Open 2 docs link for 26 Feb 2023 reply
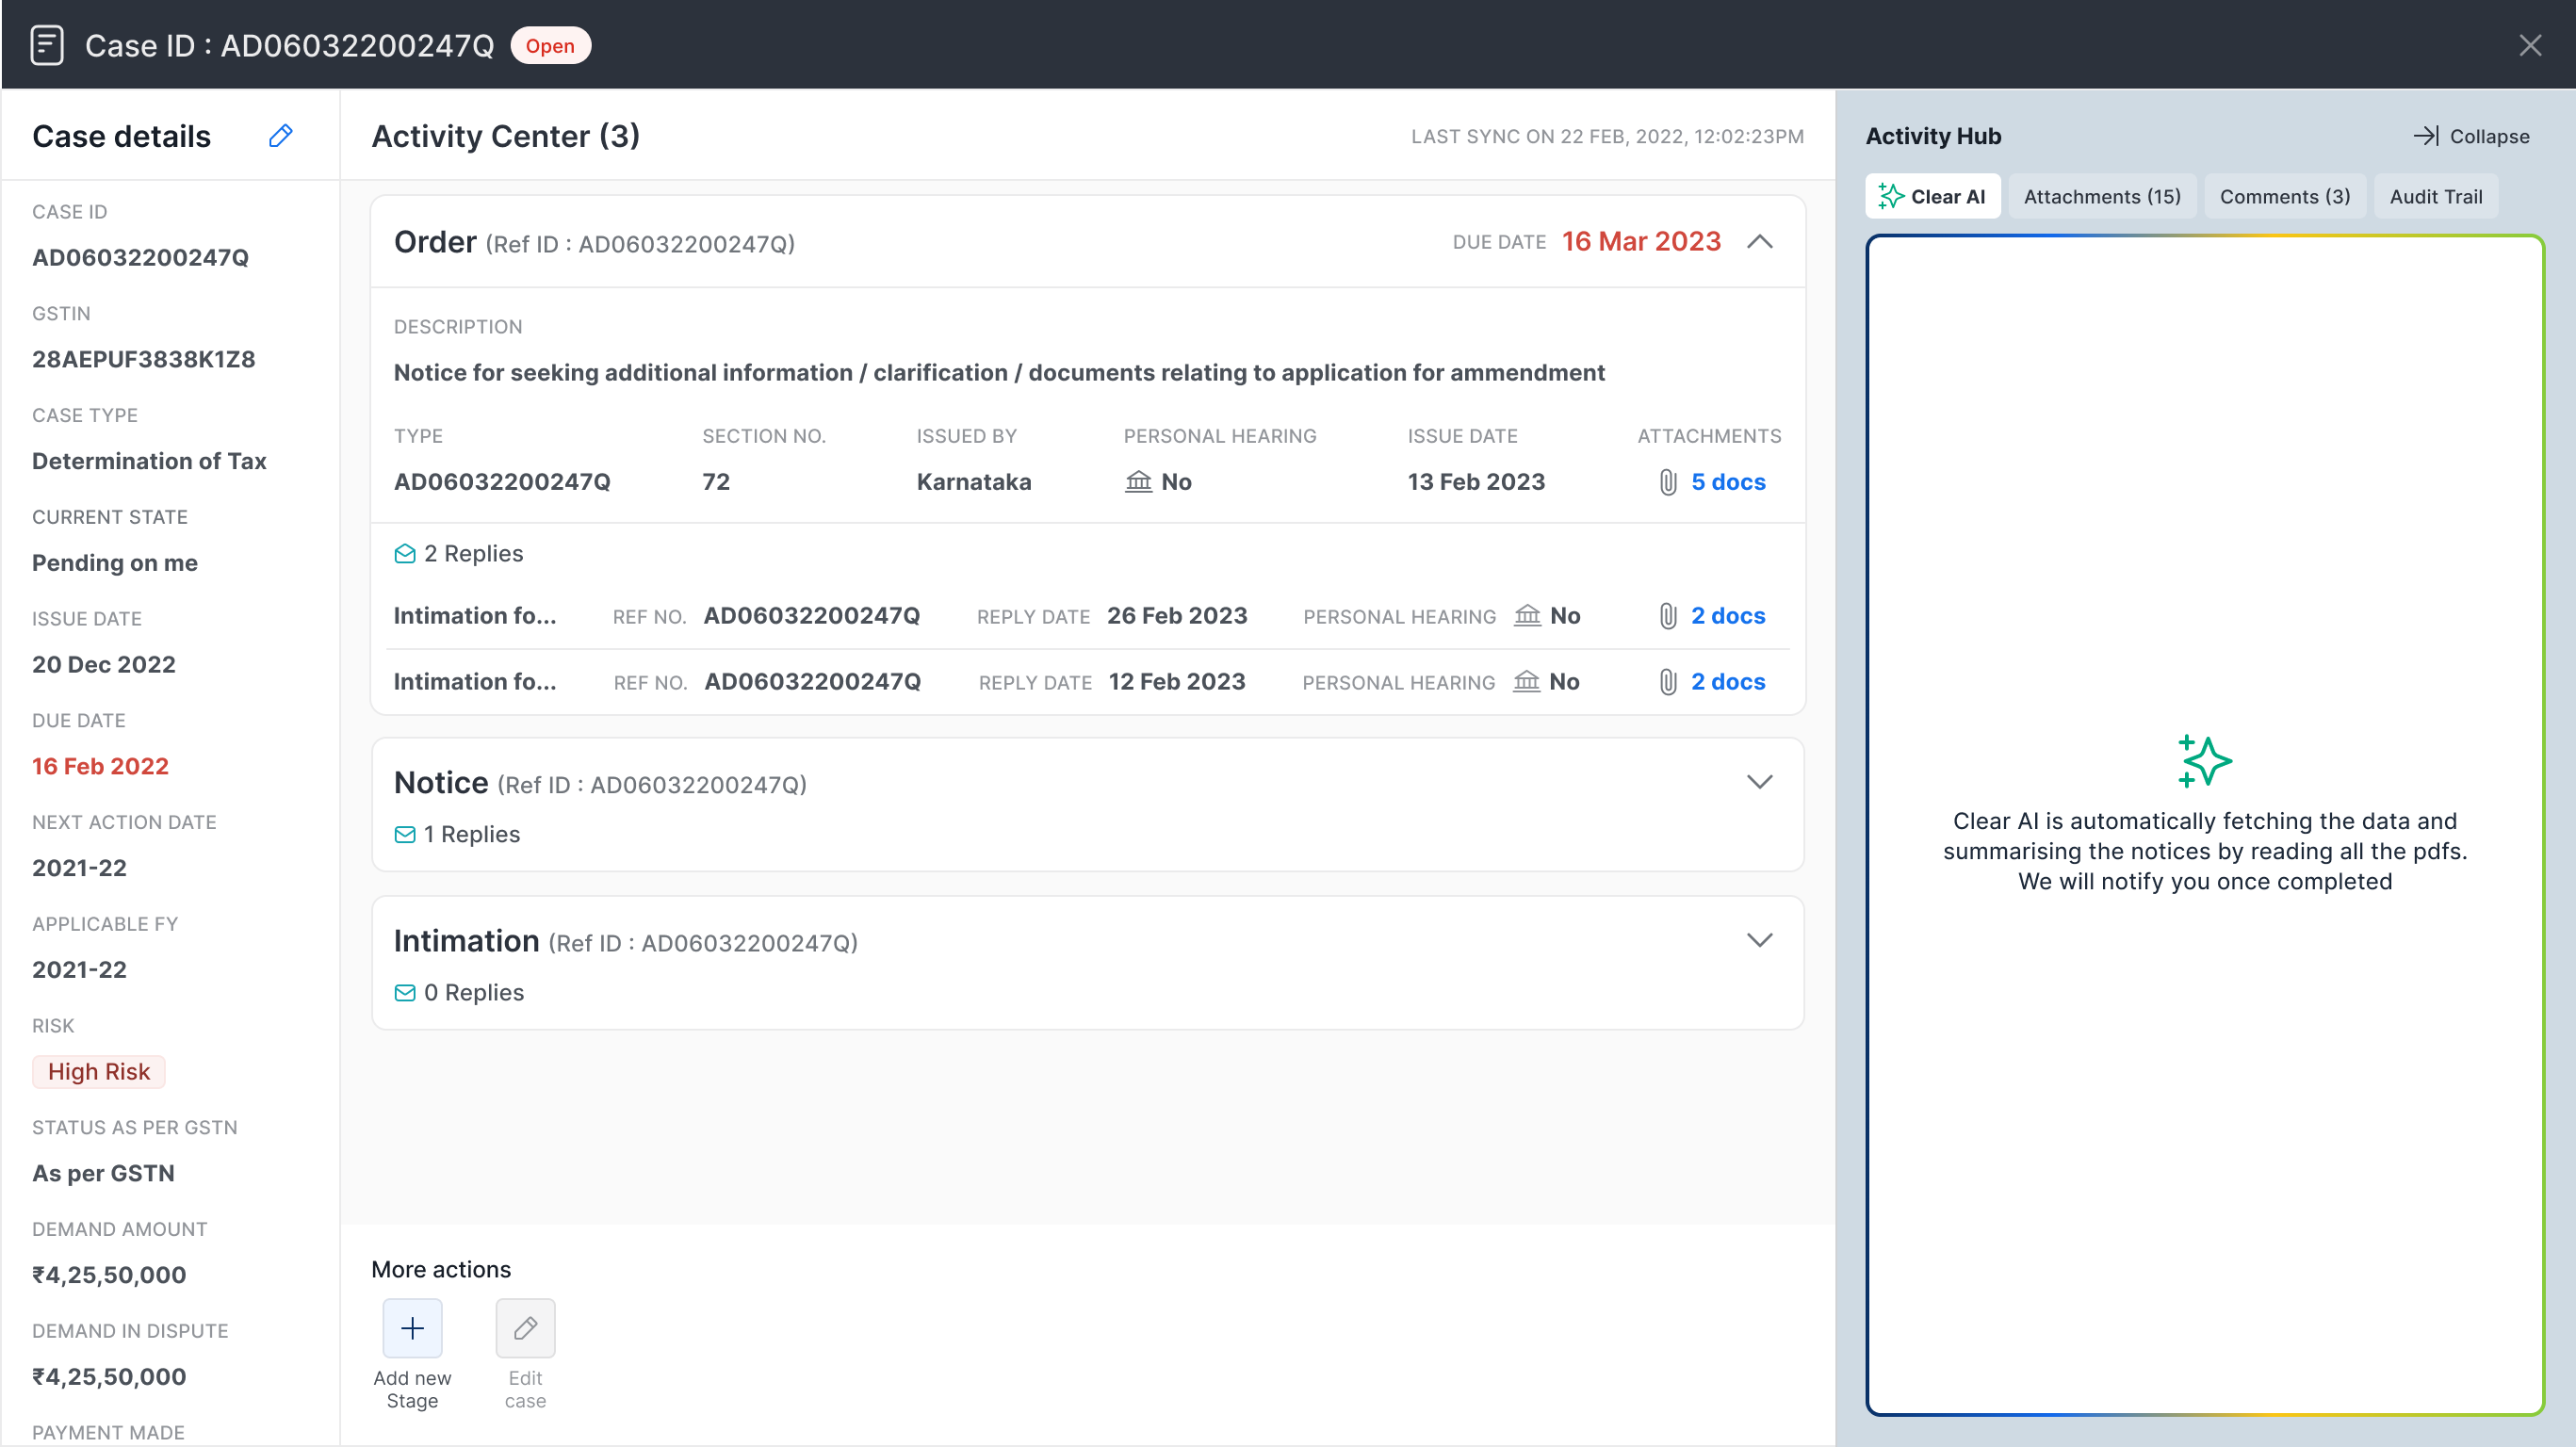Screen dimensions: 2576x1447 [x=1727, y=616]
